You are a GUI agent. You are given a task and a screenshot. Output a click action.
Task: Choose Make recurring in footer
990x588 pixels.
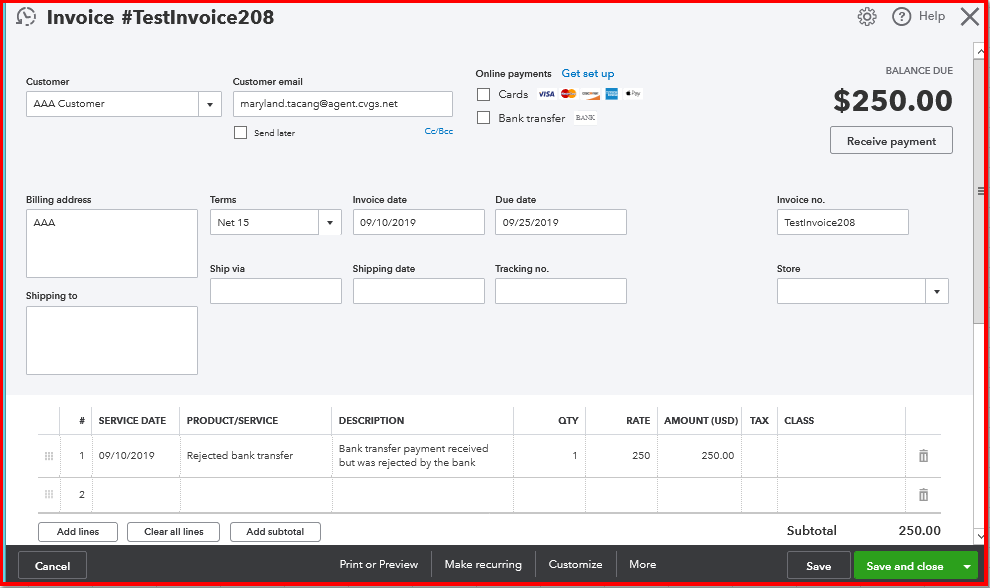[x=483, y=564]
